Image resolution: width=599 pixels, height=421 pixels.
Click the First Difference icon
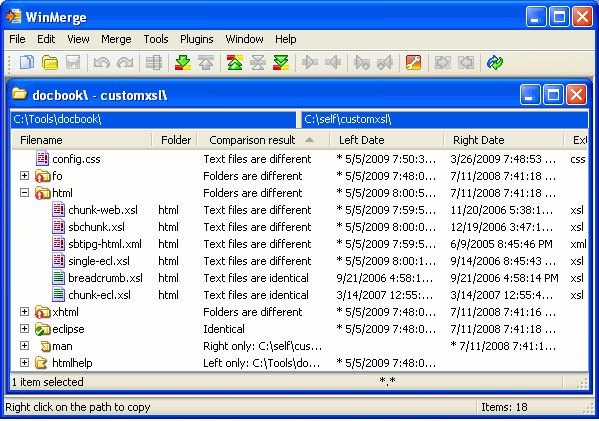pyautogui.click(x=235, y=62)
